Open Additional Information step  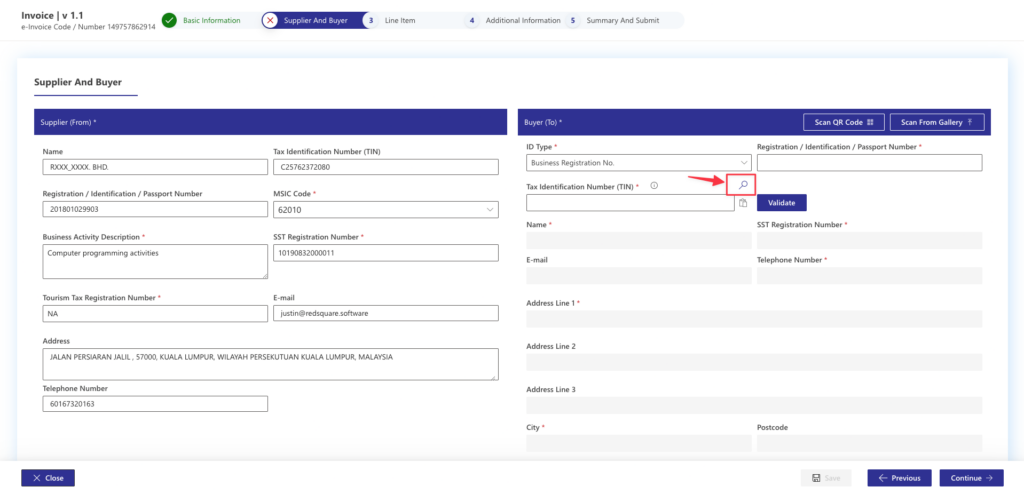[x=523, y=20]
